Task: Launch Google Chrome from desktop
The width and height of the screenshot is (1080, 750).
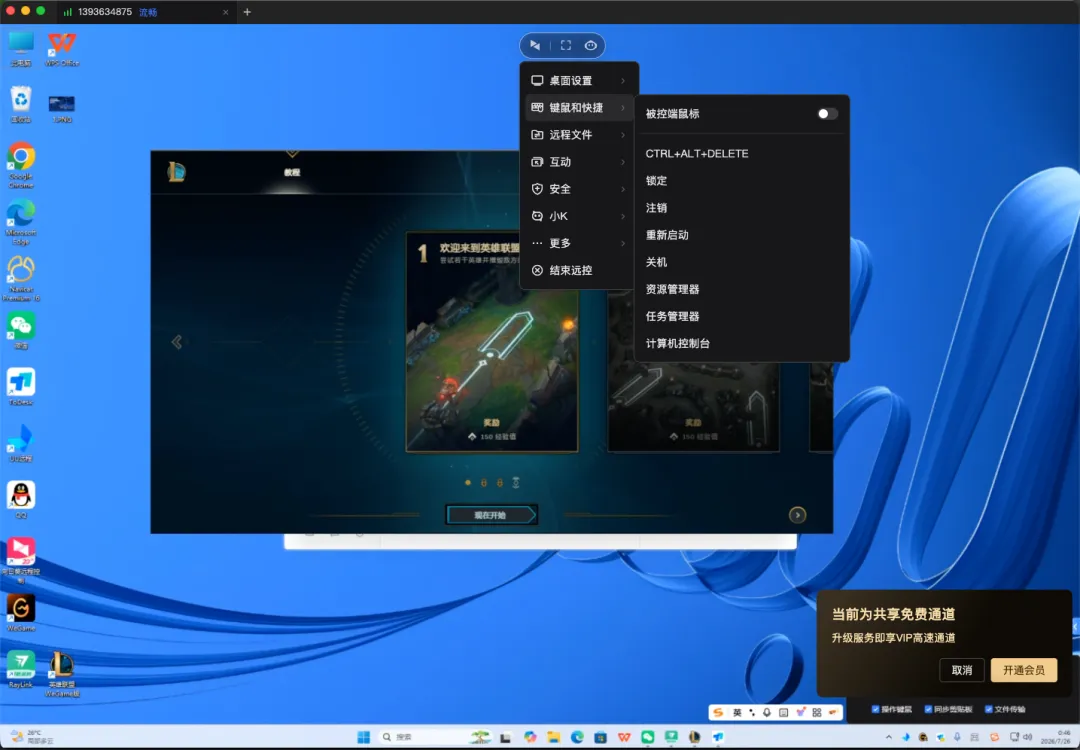Action: tap(21, 165)
